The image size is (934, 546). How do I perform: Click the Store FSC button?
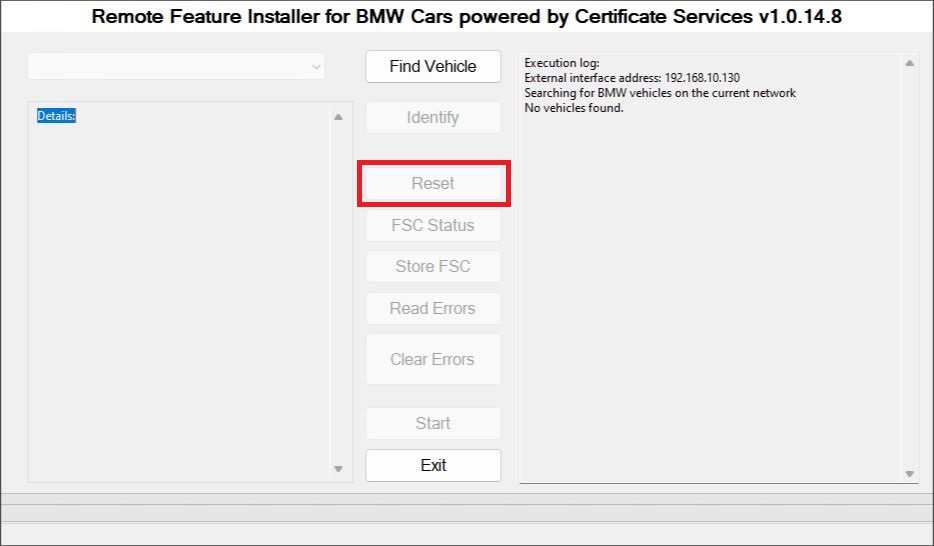click(x=433, y=266)
